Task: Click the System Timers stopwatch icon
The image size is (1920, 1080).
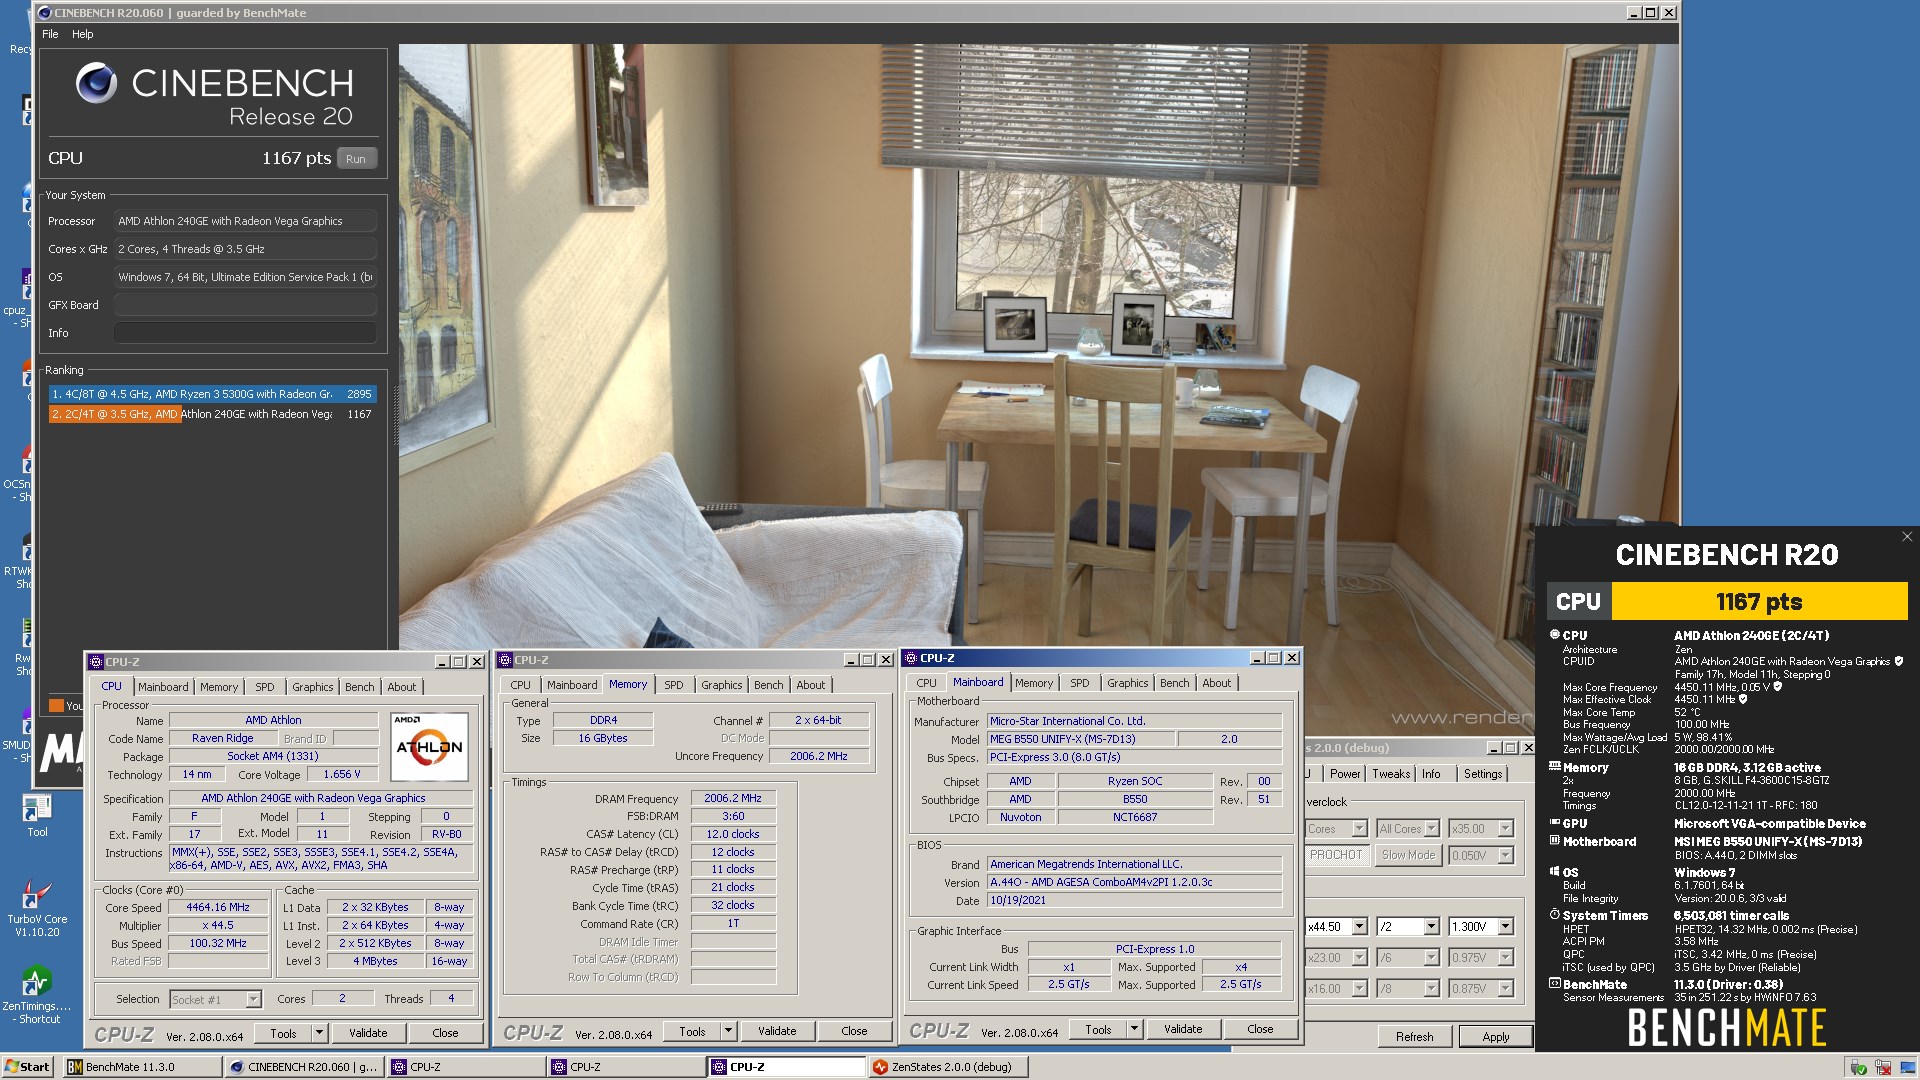Action: coord(1555,915)
